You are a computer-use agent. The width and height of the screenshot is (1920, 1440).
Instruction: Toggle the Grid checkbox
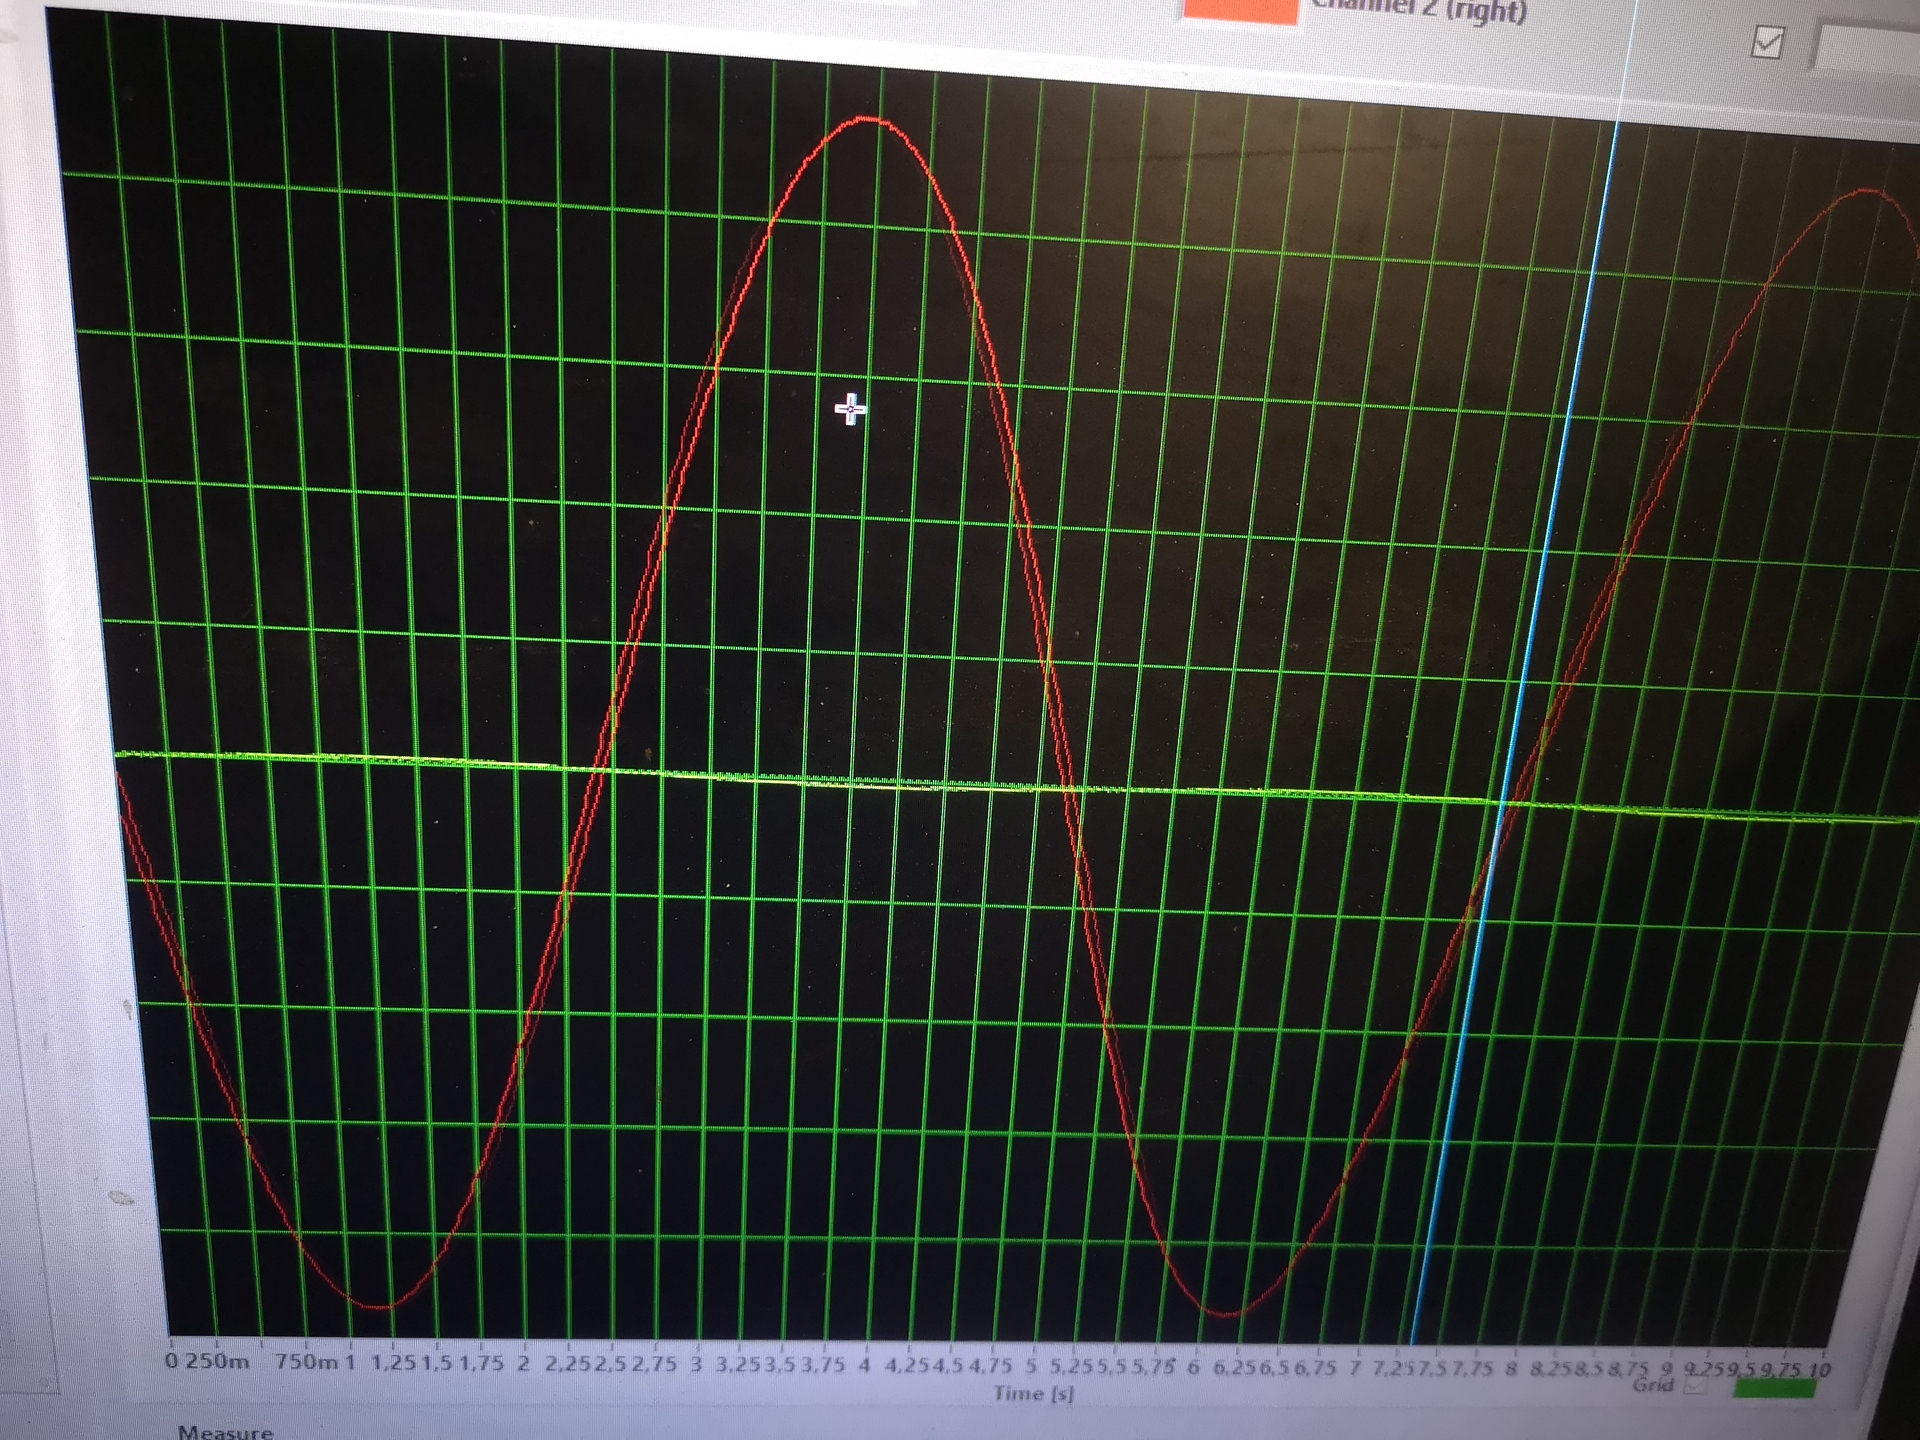click(1695, 1386)
